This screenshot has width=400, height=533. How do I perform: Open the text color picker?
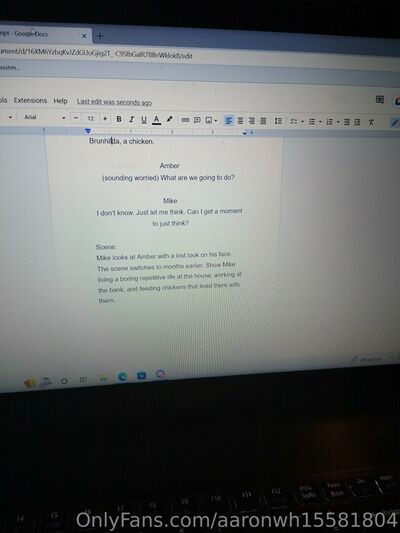[x=156, y=120]
